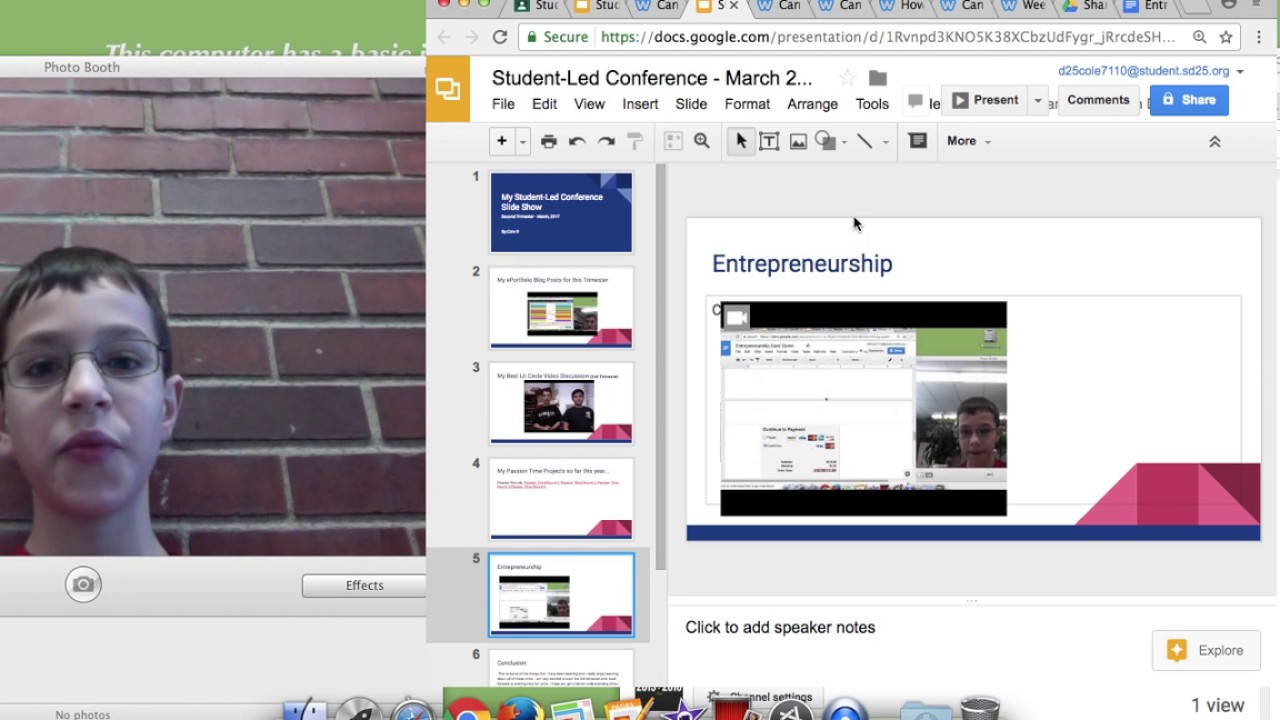Select slide 4 Passion Time Projects thumbnail
1280x720 pixels.
click(x=561, y=499)
